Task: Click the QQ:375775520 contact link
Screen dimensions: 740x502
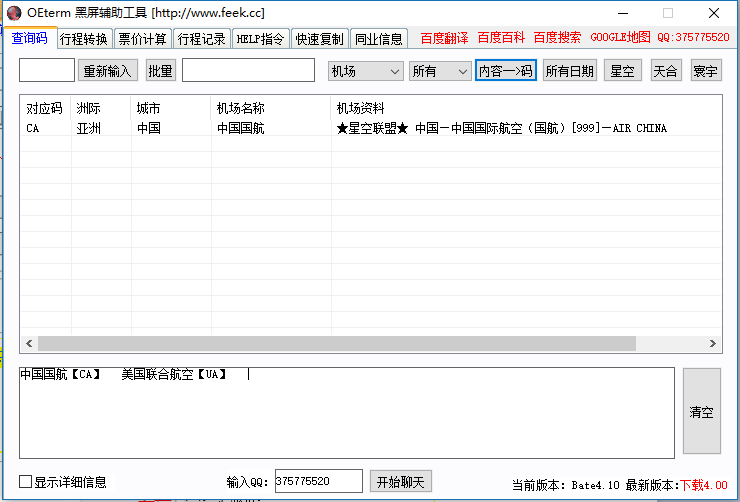Action: tap(693, 38)
